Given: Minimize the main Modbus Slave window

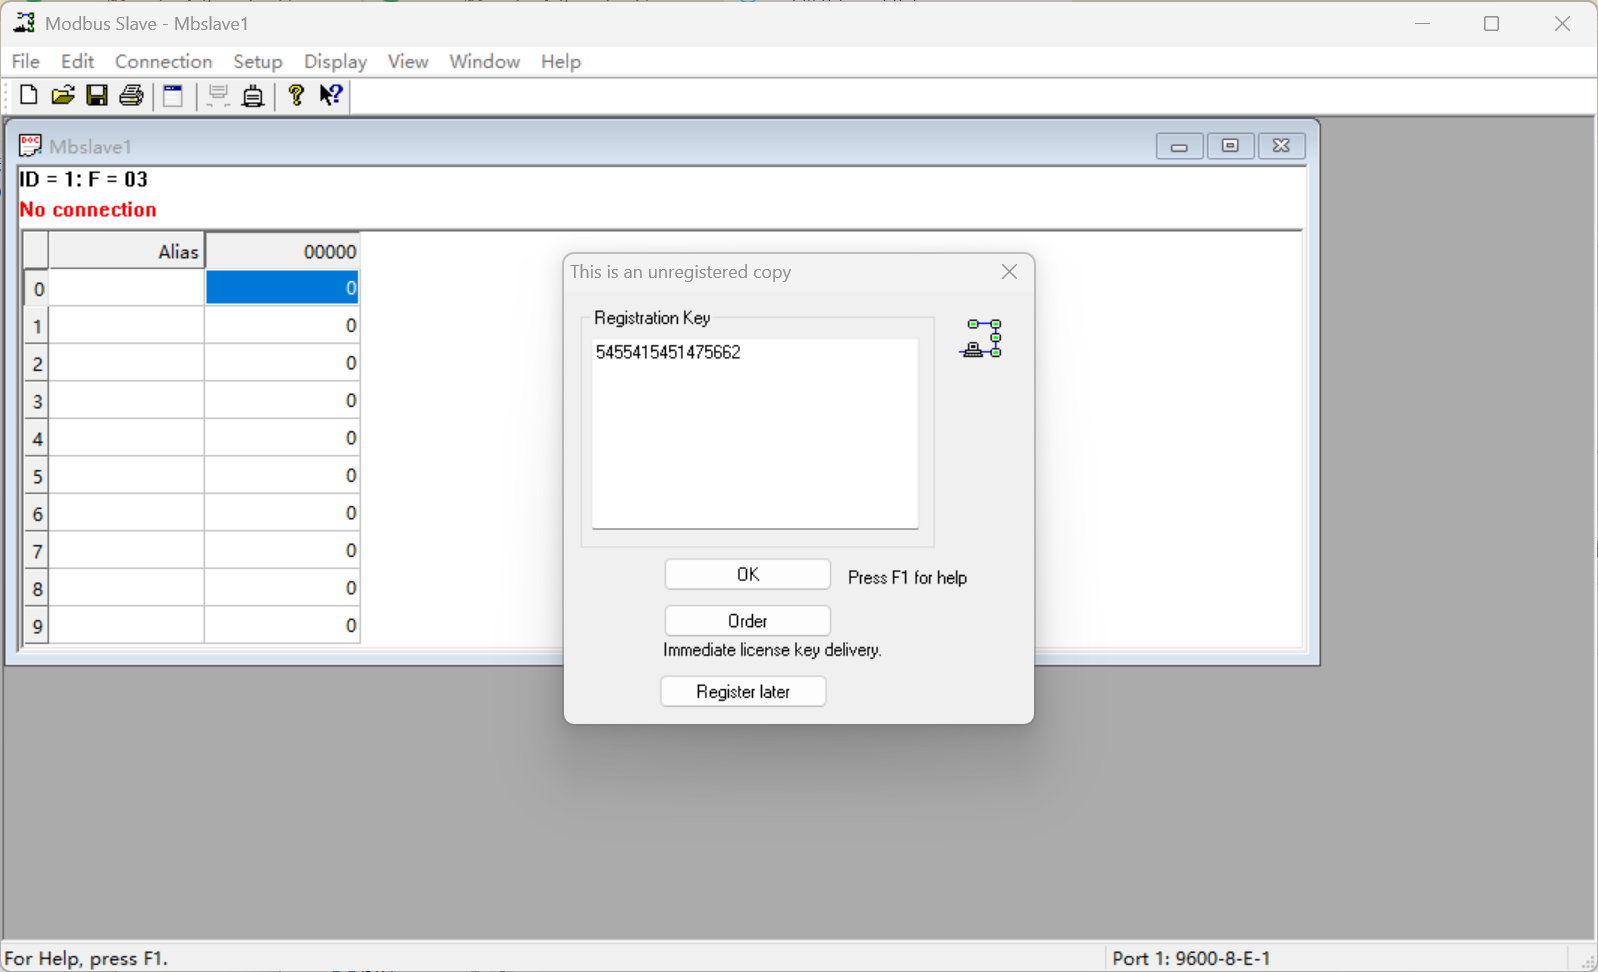Looking at the screenshot, I should coord(1422,23).
